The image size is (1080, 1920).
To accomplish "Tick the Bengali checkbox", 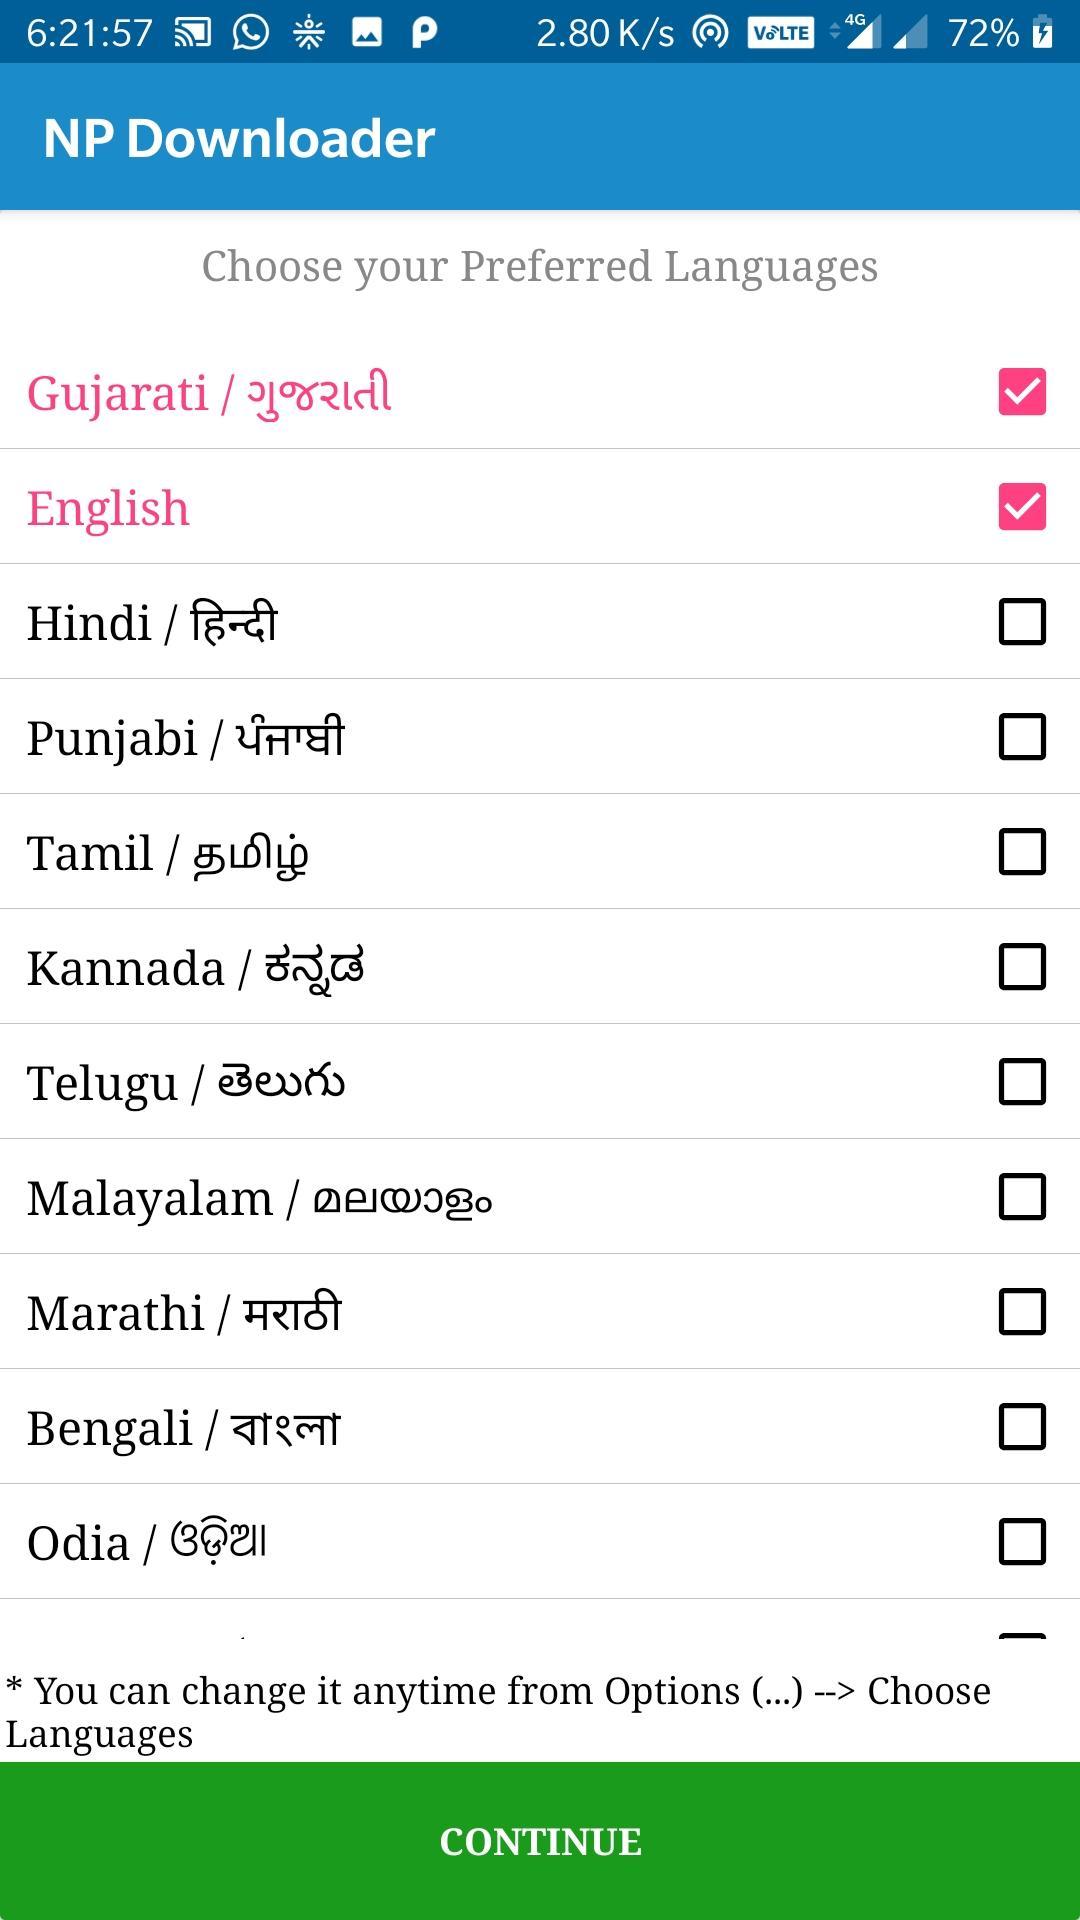I will pyautogui.click(x=1022, y=1427).
